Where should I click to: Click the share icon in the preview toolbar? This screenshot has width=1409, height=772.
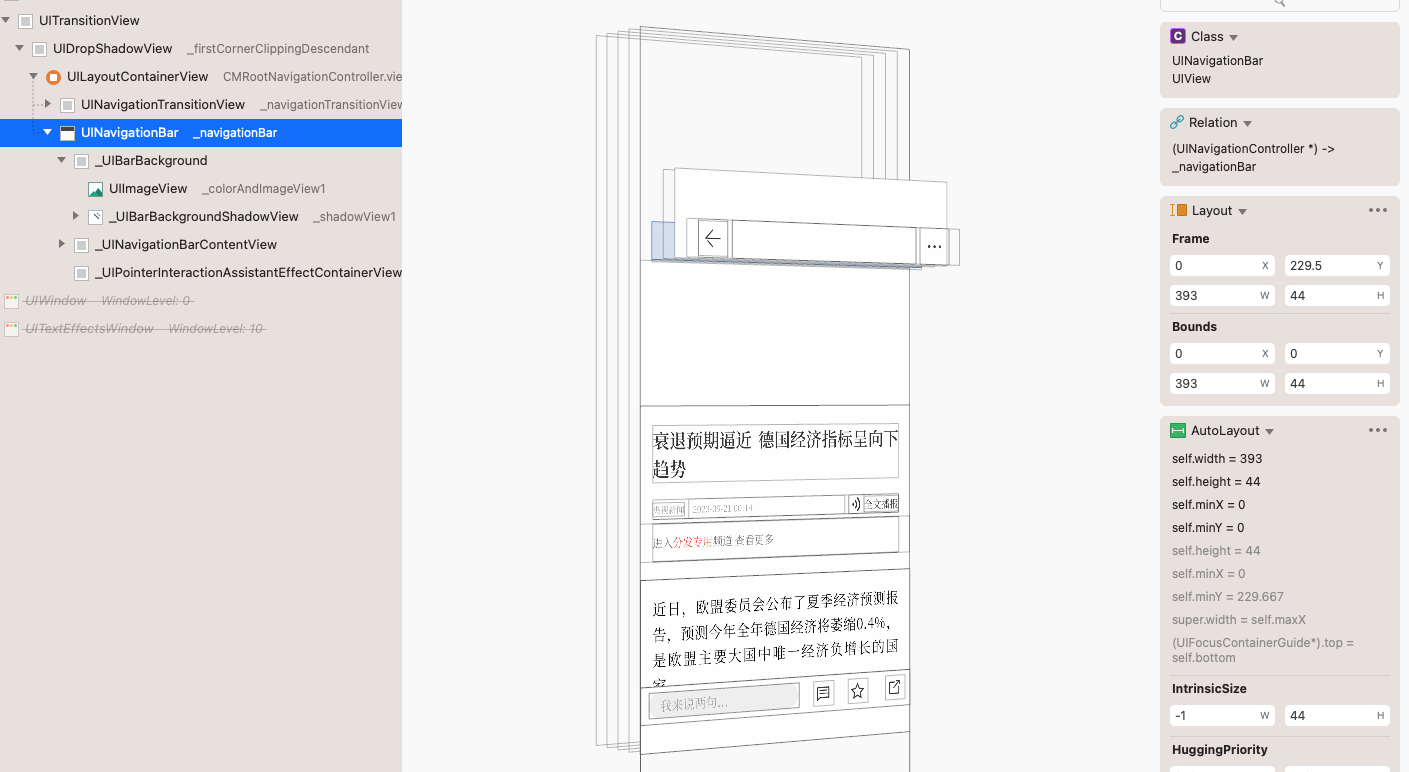(x=895, y=687)
